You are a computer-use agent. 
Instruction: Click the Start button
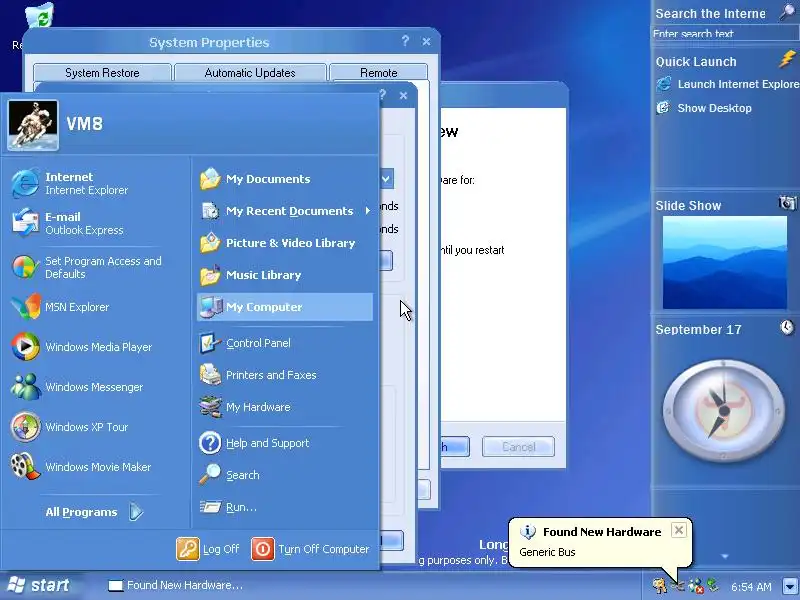coord(39,585)
